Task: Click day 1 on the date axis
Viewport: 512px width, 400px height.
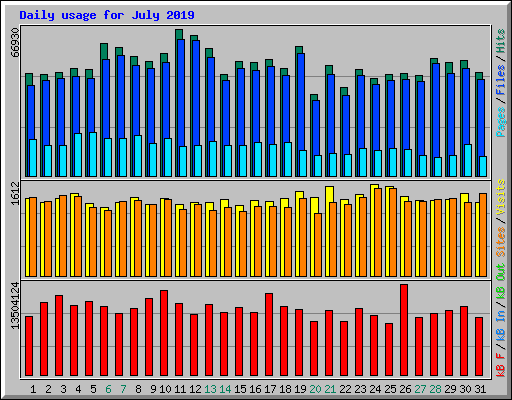Action: click(x=33, y=389)
